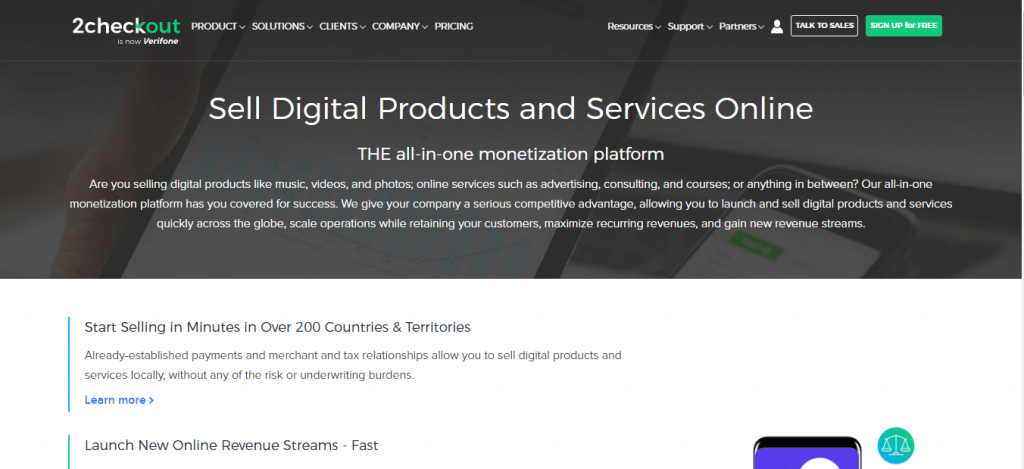Click paragraph starting 'Already-established payments and merchant'
The height and width of the screenshot is (469, 1024).
(353, 366)
